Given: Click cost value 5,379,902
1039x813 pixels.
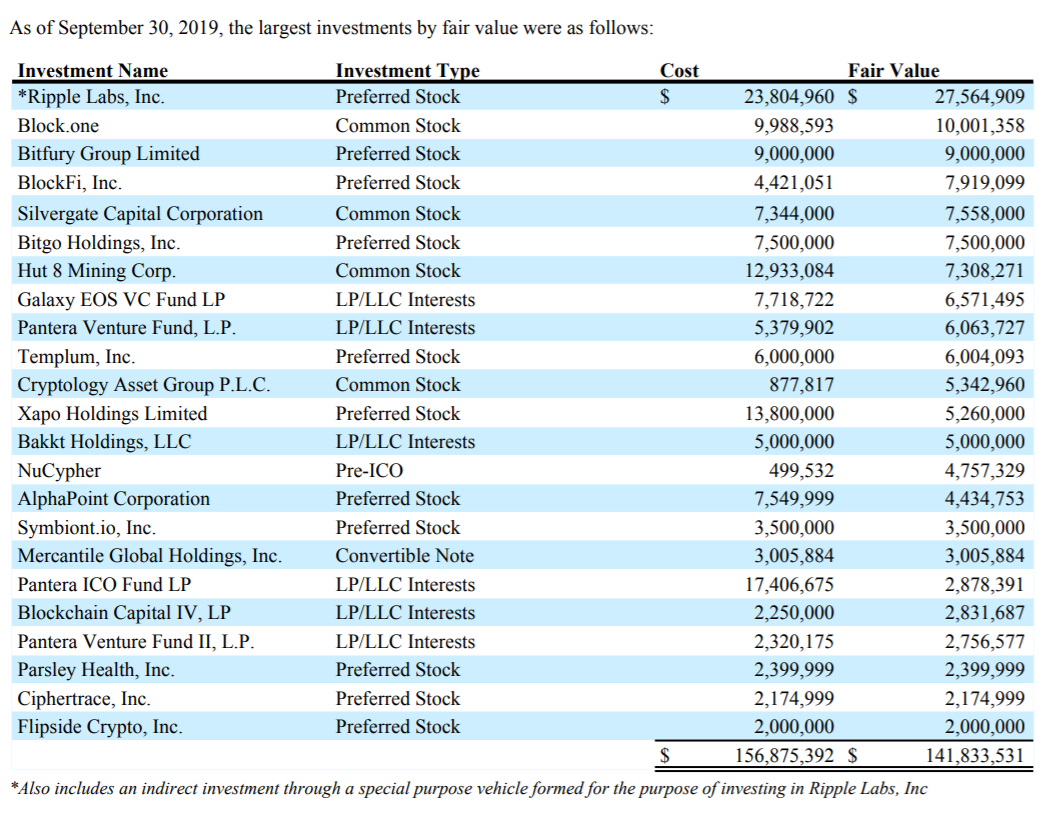Looking at the screenshot, I should point(794,328).
